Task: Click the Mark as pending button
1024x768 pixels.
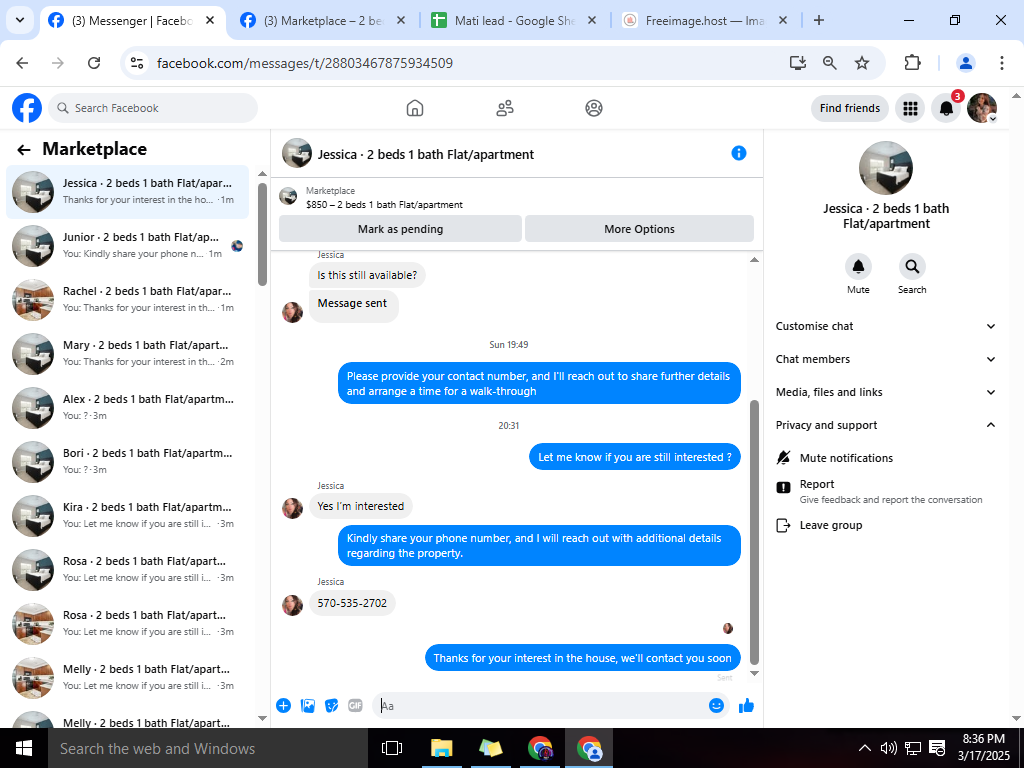Action: point(400,229)
